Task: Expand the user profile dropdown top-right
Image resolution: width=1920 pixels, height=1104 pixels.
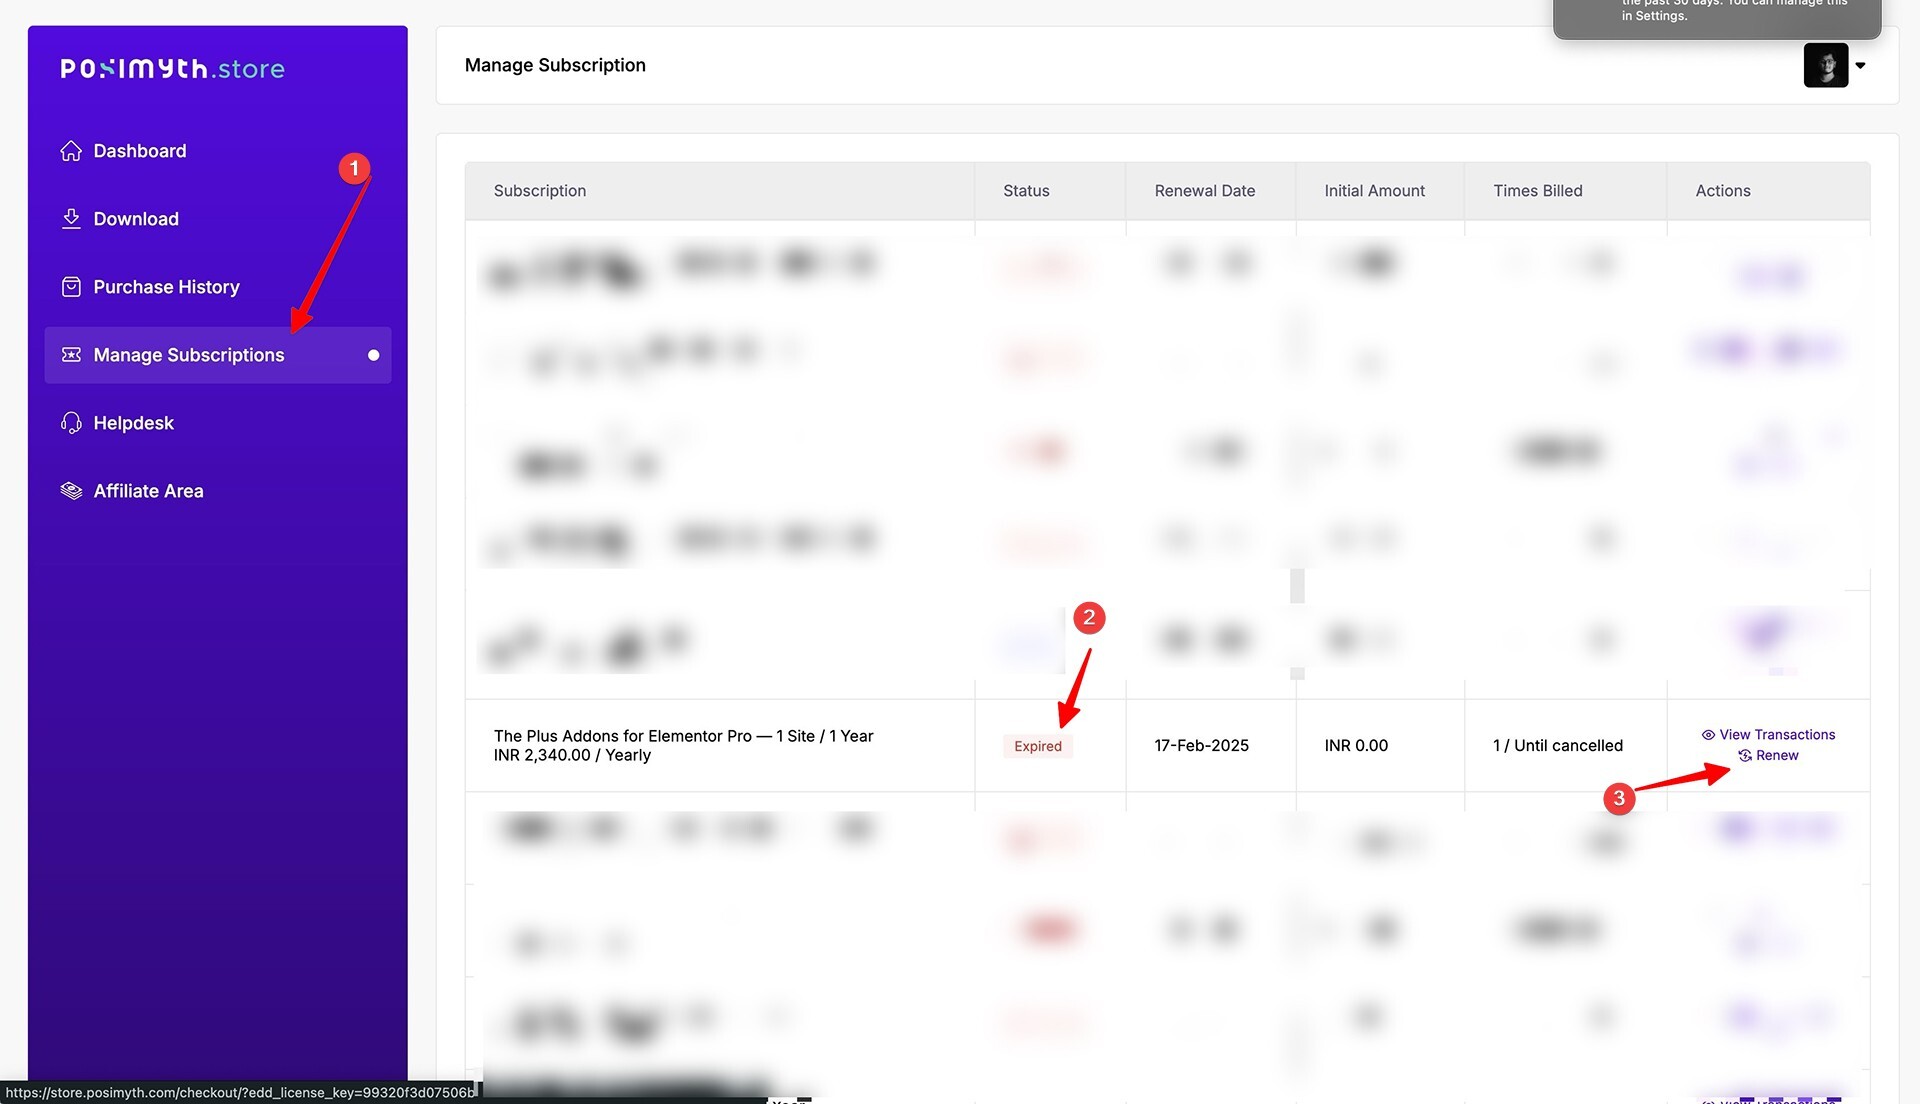Action: tap(1859, 65)
